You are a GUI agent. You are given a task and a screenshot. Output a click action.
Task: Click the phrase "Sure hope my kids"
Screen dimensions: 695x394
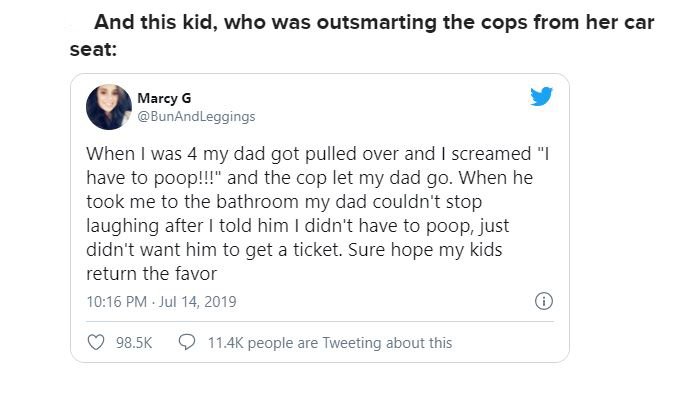(425, 250)
